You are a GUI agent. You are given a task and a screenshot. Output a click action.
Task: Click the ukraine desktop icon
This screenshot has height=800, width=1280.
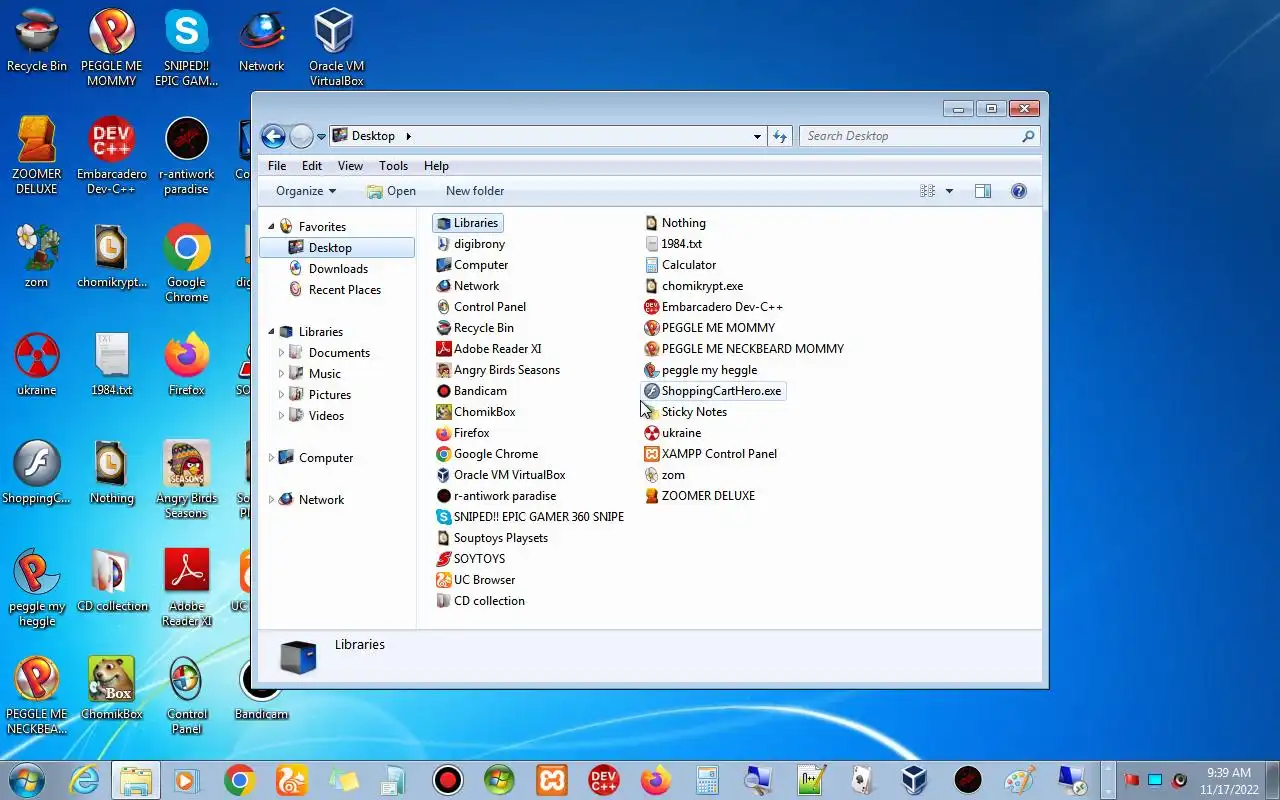[37, 365]
